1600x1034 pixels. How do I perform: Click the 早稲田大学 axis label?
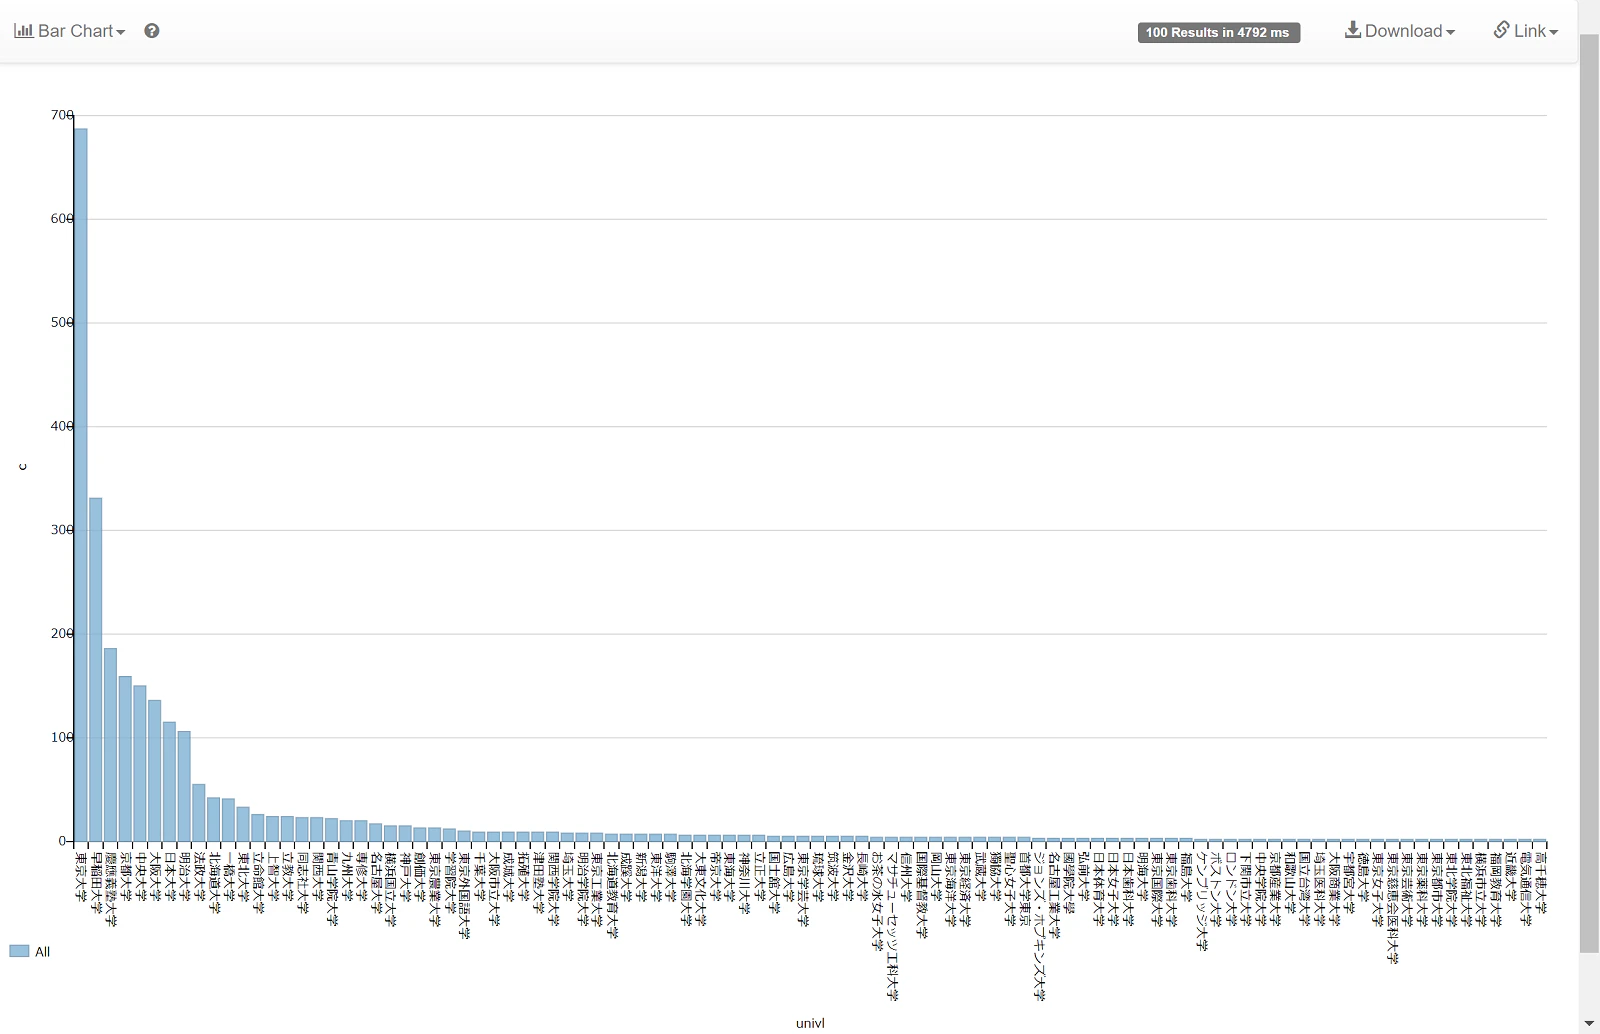pos(96,883)
